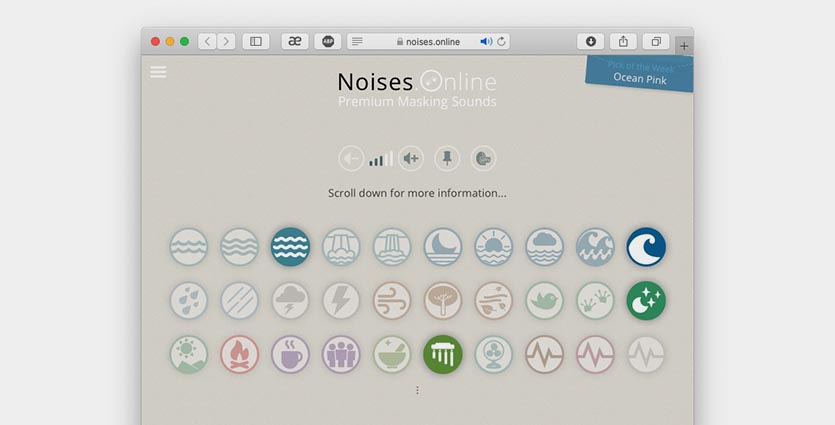The width and height of the screenshot is (835, 425).
Task: Play the singing bowl sound
Action: (x=392, y=354)
